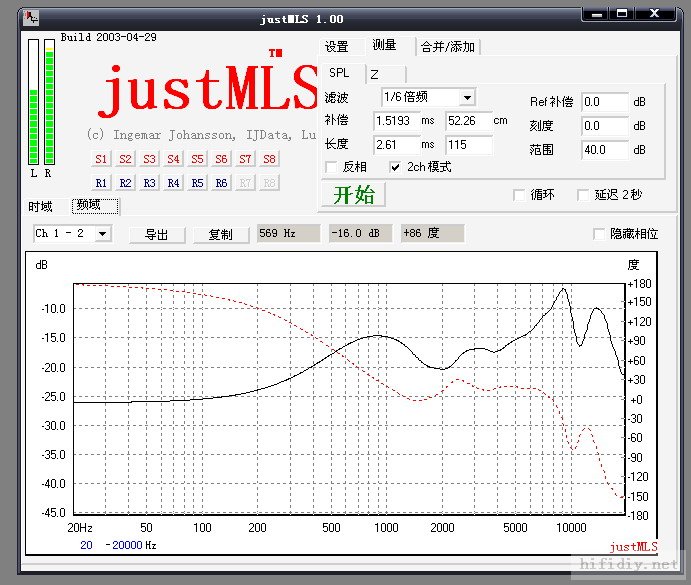Select the S6 store slot

tap(221, 159)
